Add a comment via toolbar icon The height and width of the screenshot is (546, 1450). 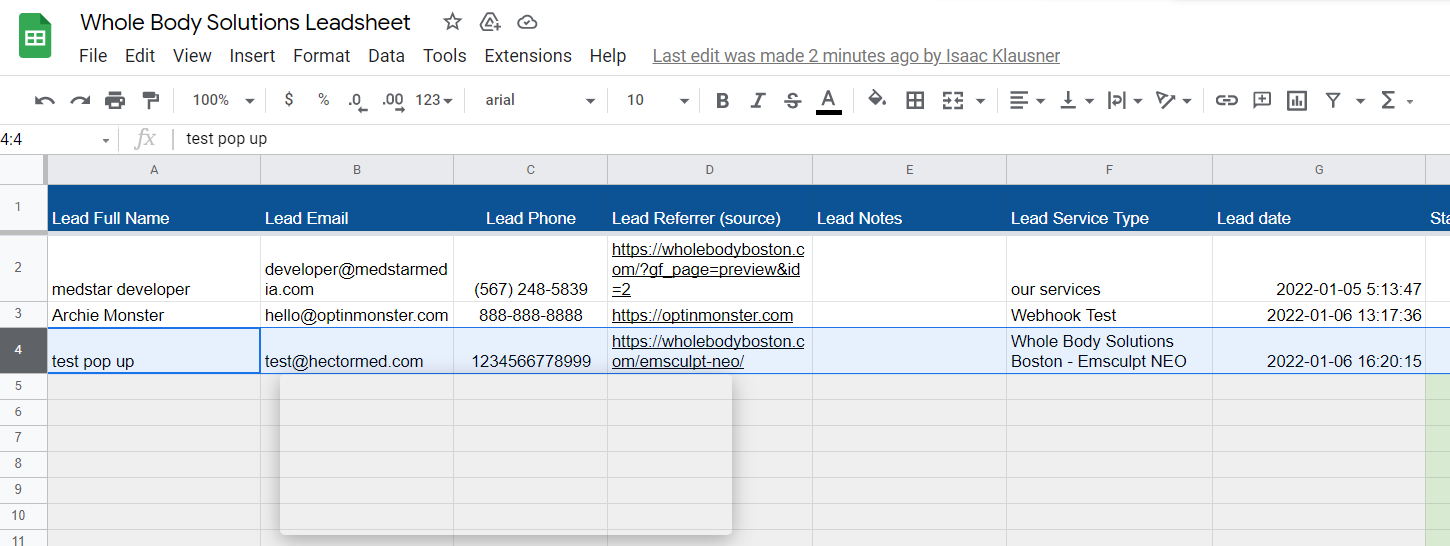click(1262, 100)
